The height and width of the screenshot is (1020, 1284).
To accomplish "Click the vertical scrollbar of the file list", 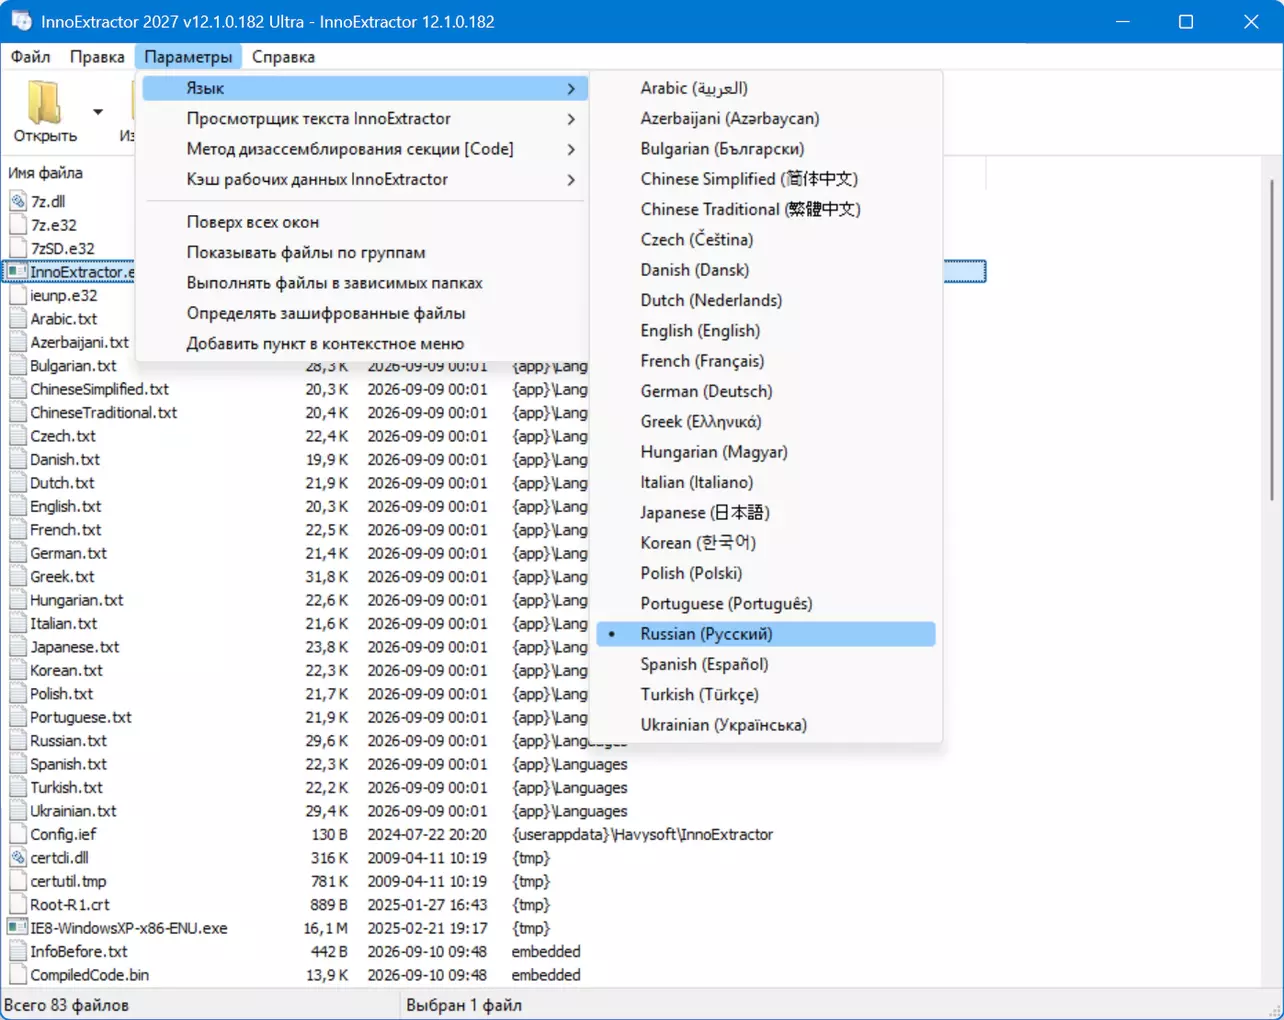I will click(1272, 340).
